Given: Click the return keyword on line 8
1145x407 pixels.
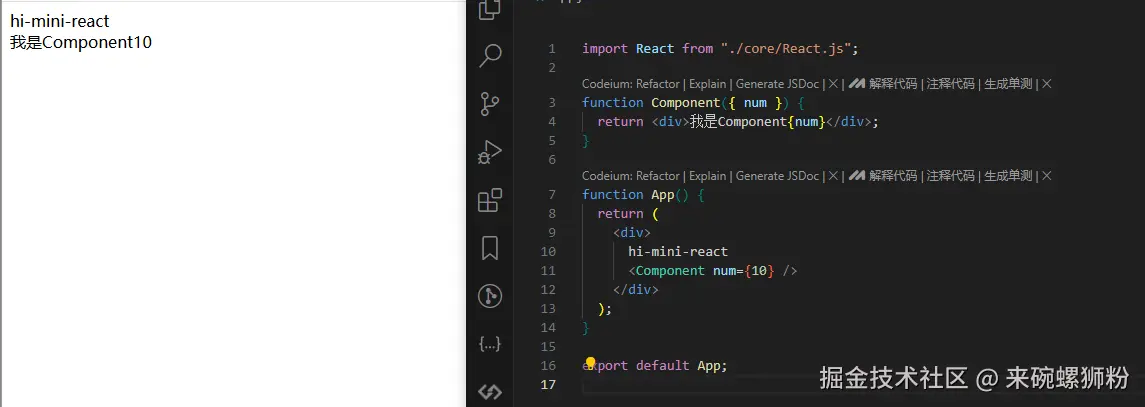Looking at the screenshot, I should [620, 214].
